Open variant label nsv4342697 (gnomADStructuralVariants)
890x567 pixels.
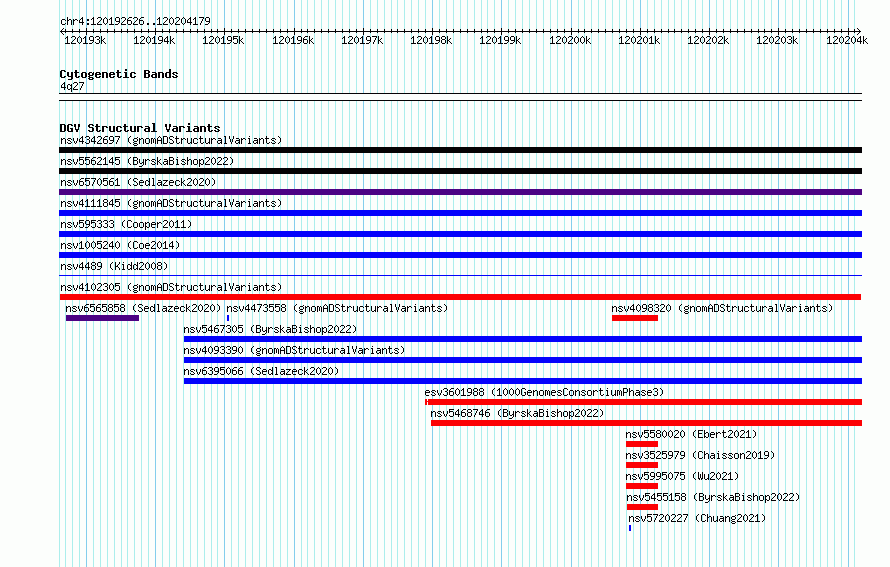(x=171, y=140)
